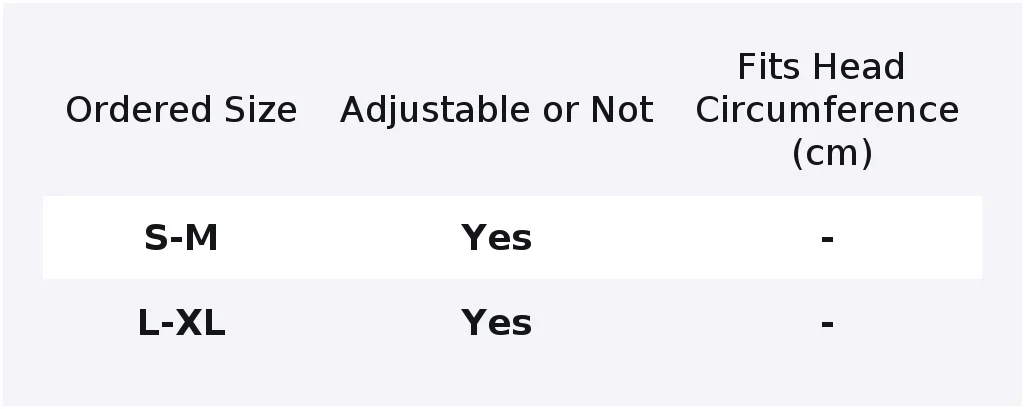Click the Fits Head text line
Screen dimensions: 1025x409
821,67
